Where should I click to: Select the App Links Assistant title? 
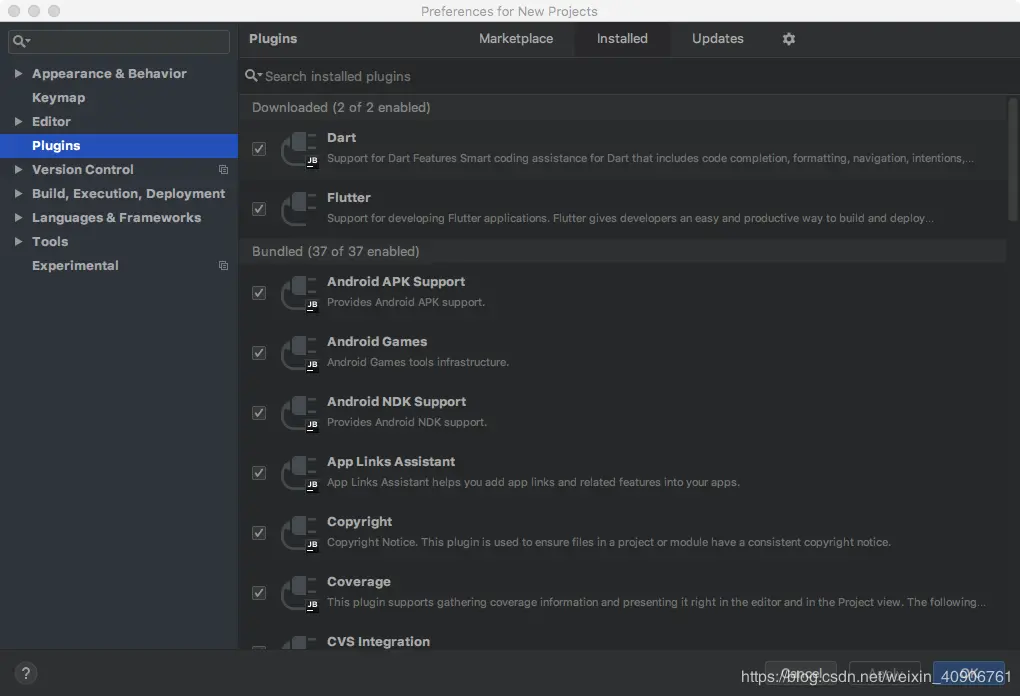390,462
